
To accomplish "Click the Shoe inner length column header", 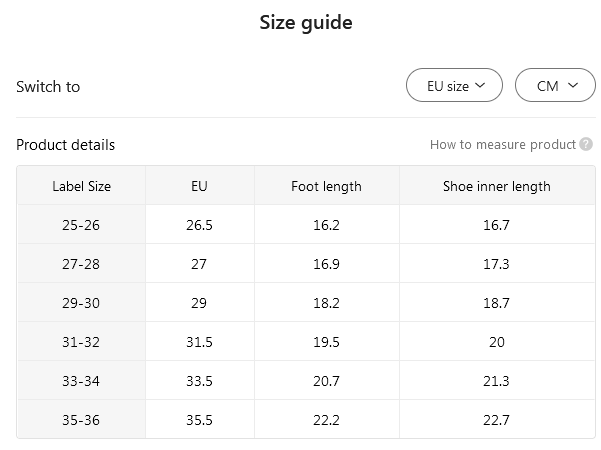I will (496, 186).
